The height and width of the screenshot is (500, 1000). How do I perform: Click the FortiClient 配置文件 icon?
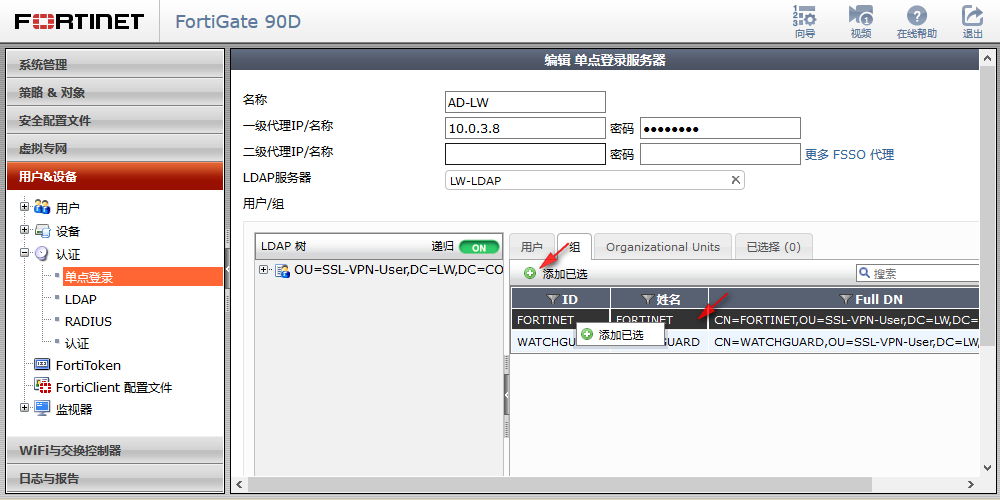tap(42, 386)
